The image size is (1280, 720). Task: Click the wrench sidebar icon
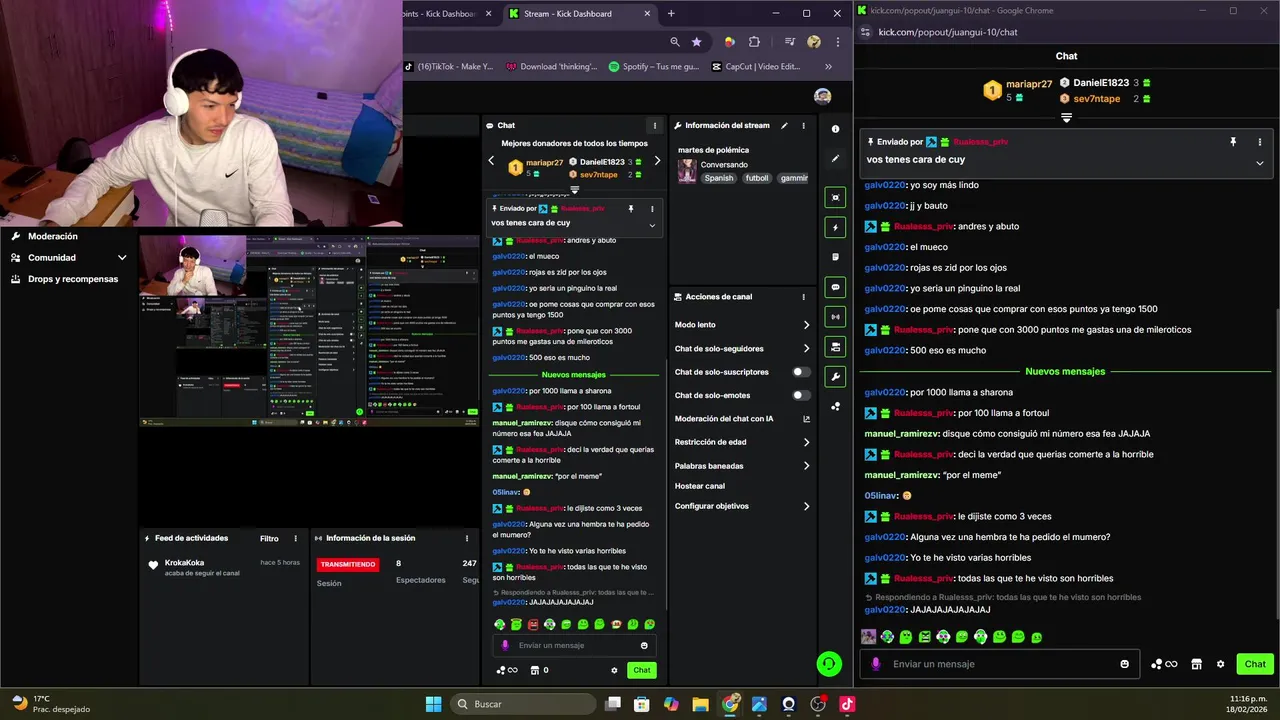835,377
